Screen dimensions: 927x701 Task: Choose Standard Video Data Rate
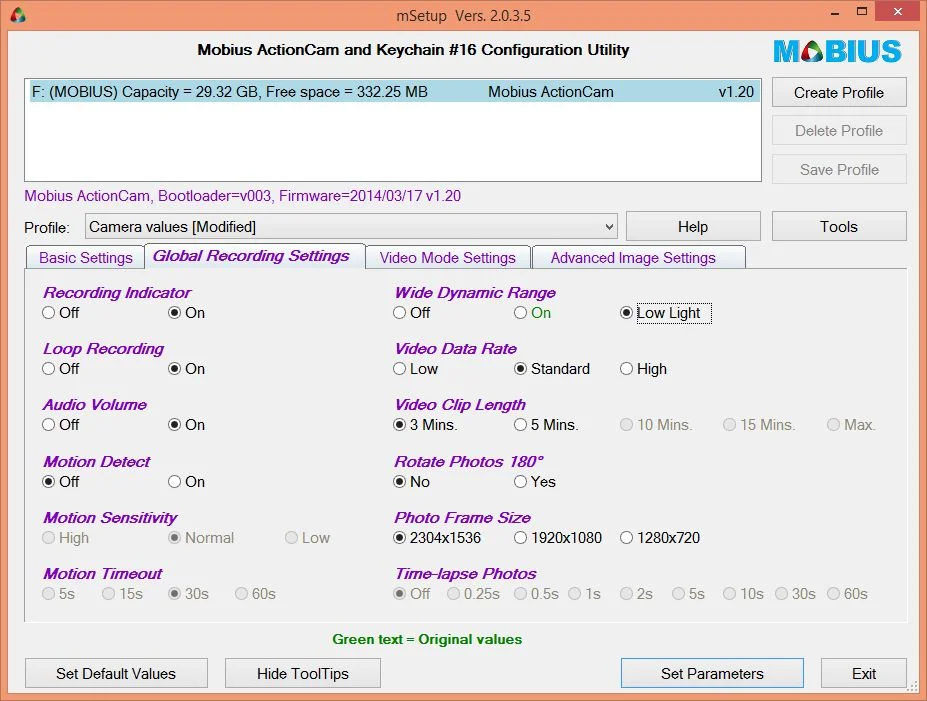tap(552, 369)
